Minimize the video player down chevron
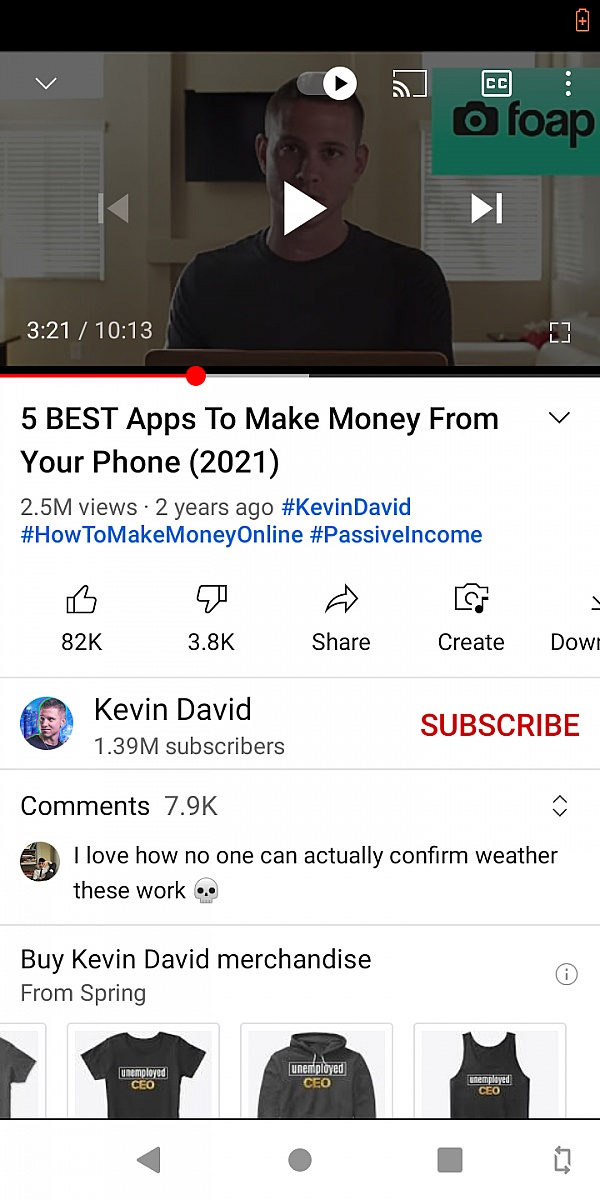This screenshot has width=600, height=1200. pyautogui.click(x=46, y=83)
